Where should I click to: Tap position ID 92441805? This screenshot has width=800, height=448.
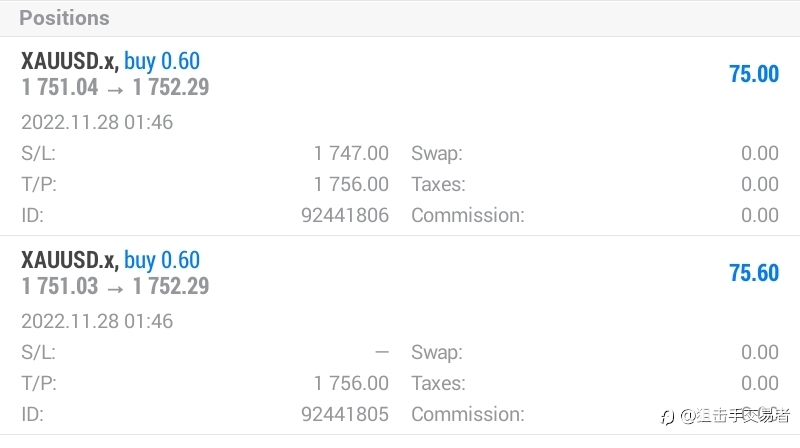[x=345, y=414]
